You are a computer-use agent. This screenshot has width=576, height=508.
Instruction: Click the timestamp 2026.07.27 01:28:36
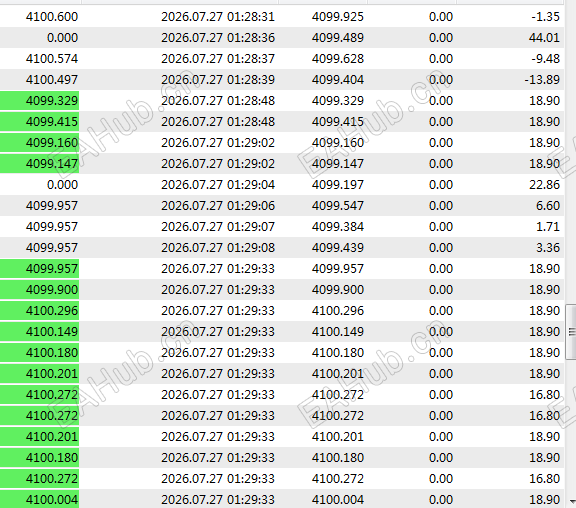(218, 37)
